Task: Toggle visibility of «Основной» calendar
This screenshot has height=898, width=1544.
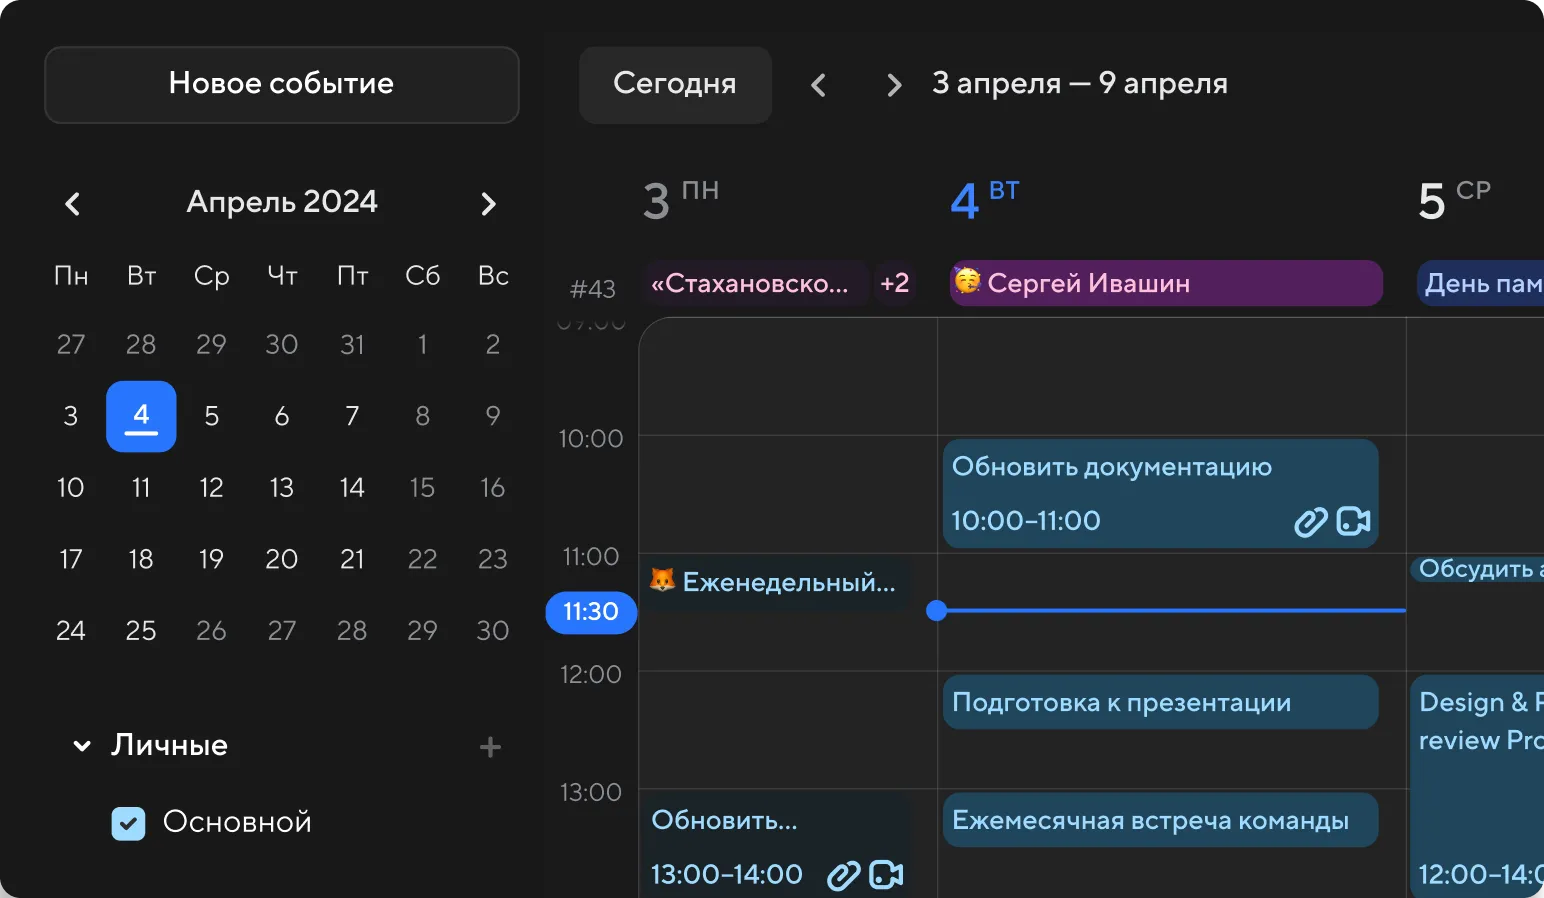Action: click(128, 822)
